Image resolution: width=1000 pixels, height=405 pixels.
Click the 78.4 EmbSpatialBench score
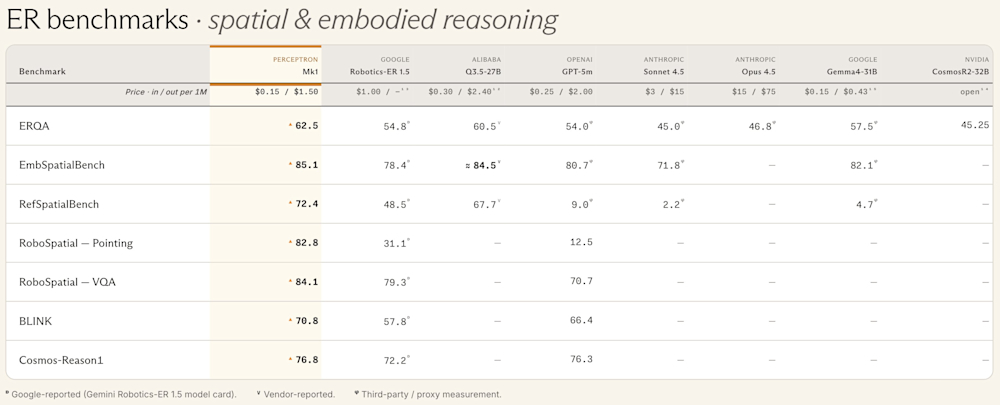[395, 165]
